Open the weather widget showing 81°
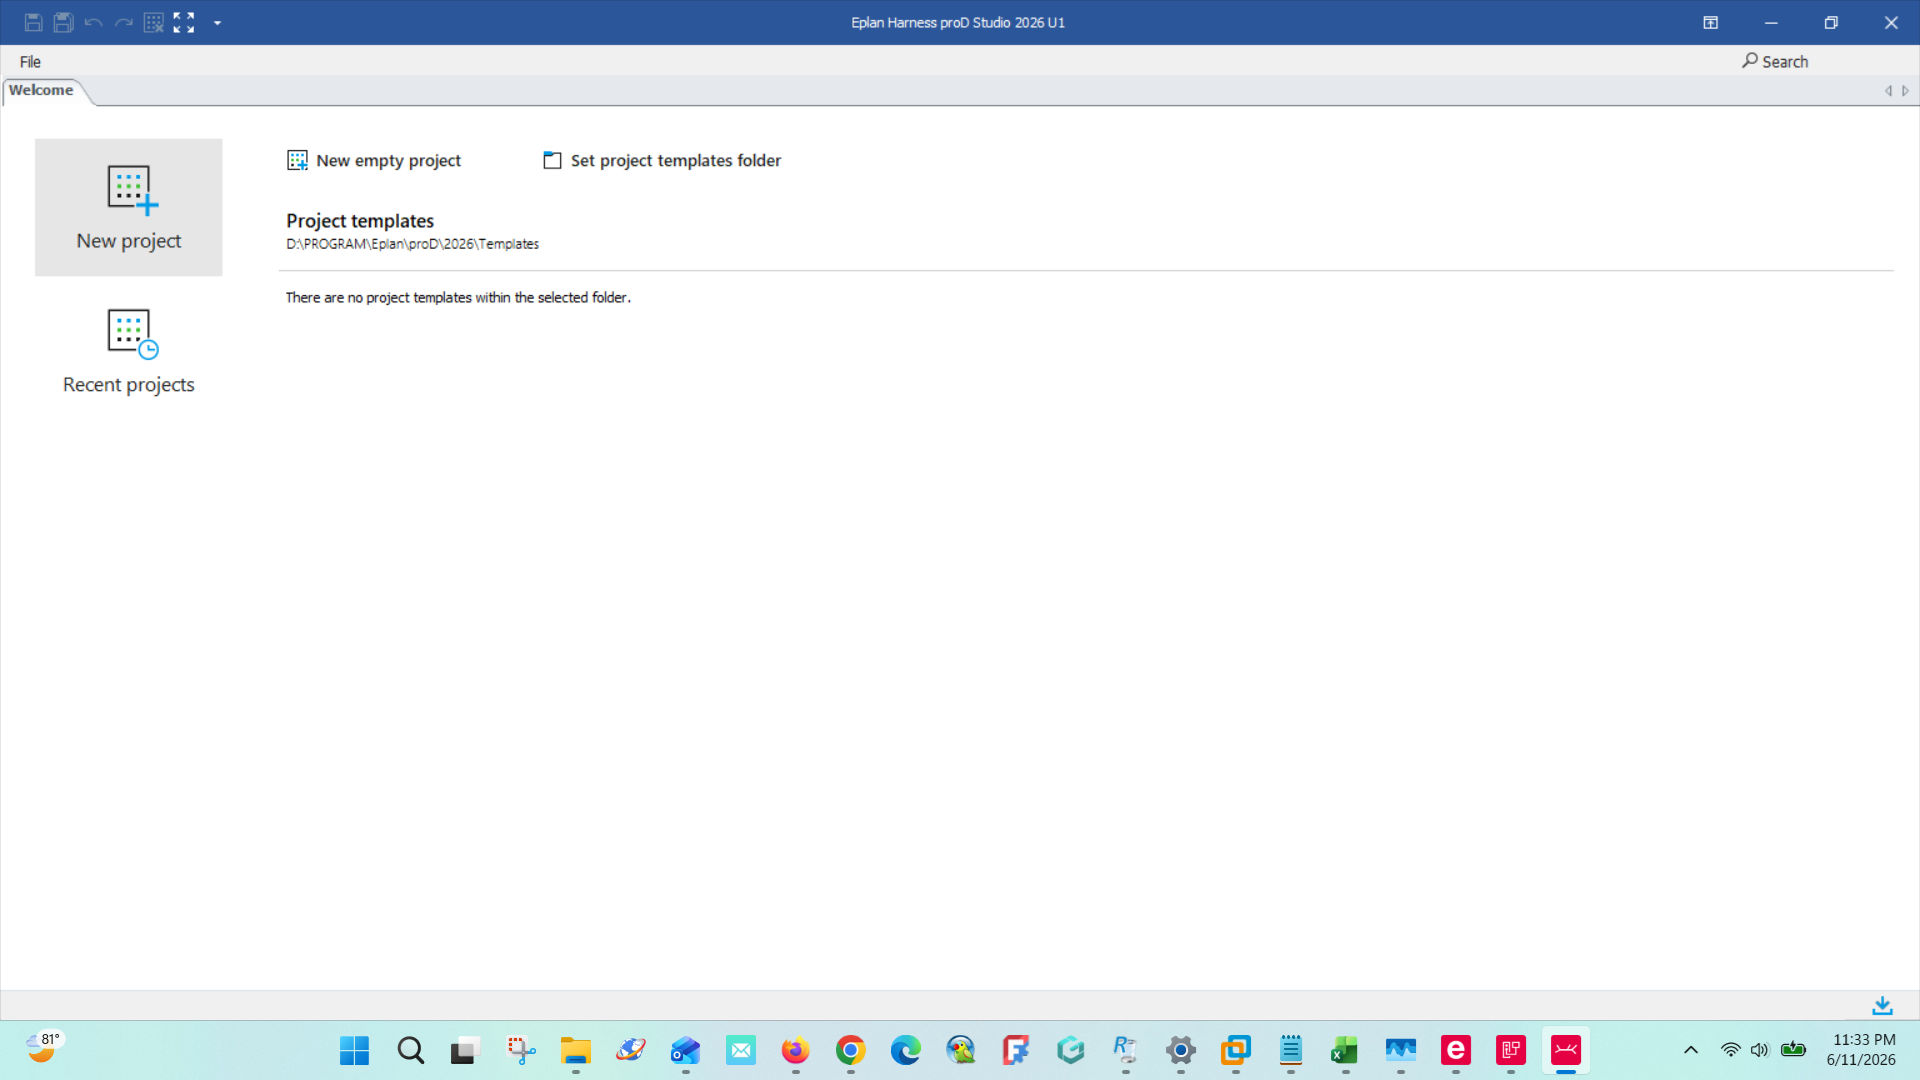This screenshot has width=1920, height=1080. point(45,1048)
